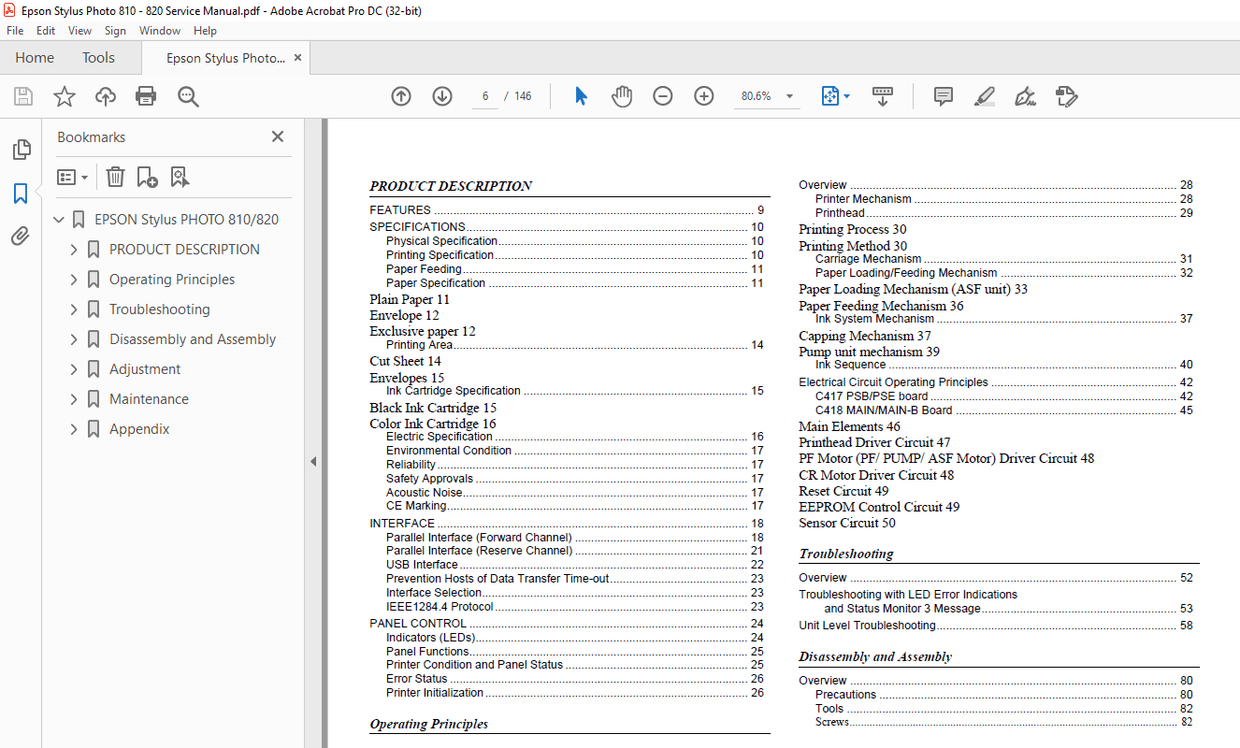This screenshot has height=748, width=1240.
Task: Open the Add Comment tool
Action: point(942,95)
